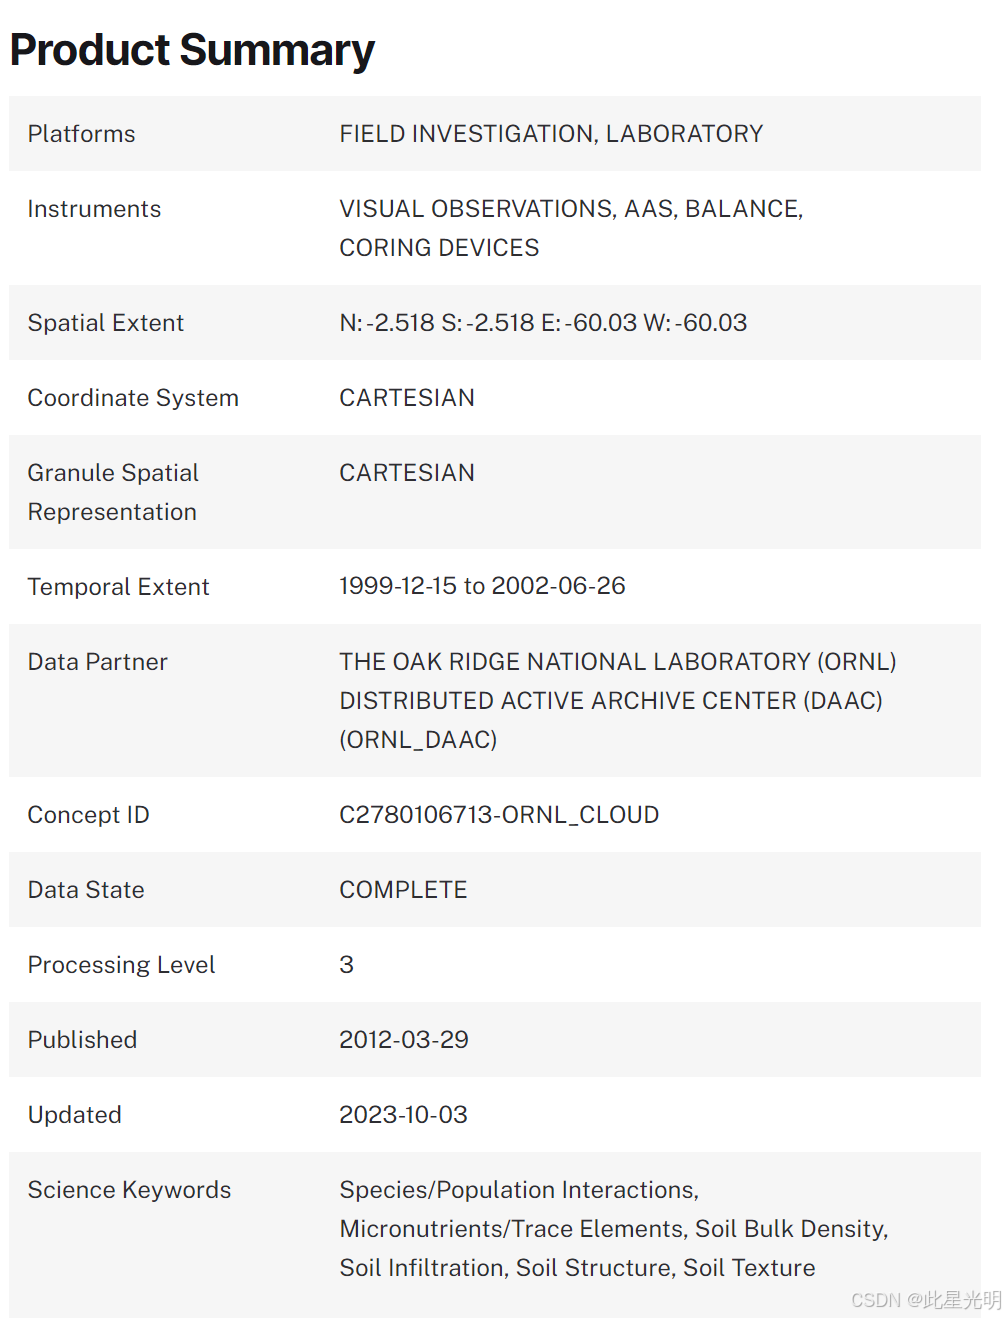The height and width of the screenshot is (1318, 1006).
Task: Click the Updated date 2023-10-03
Action: point(403,1115)
